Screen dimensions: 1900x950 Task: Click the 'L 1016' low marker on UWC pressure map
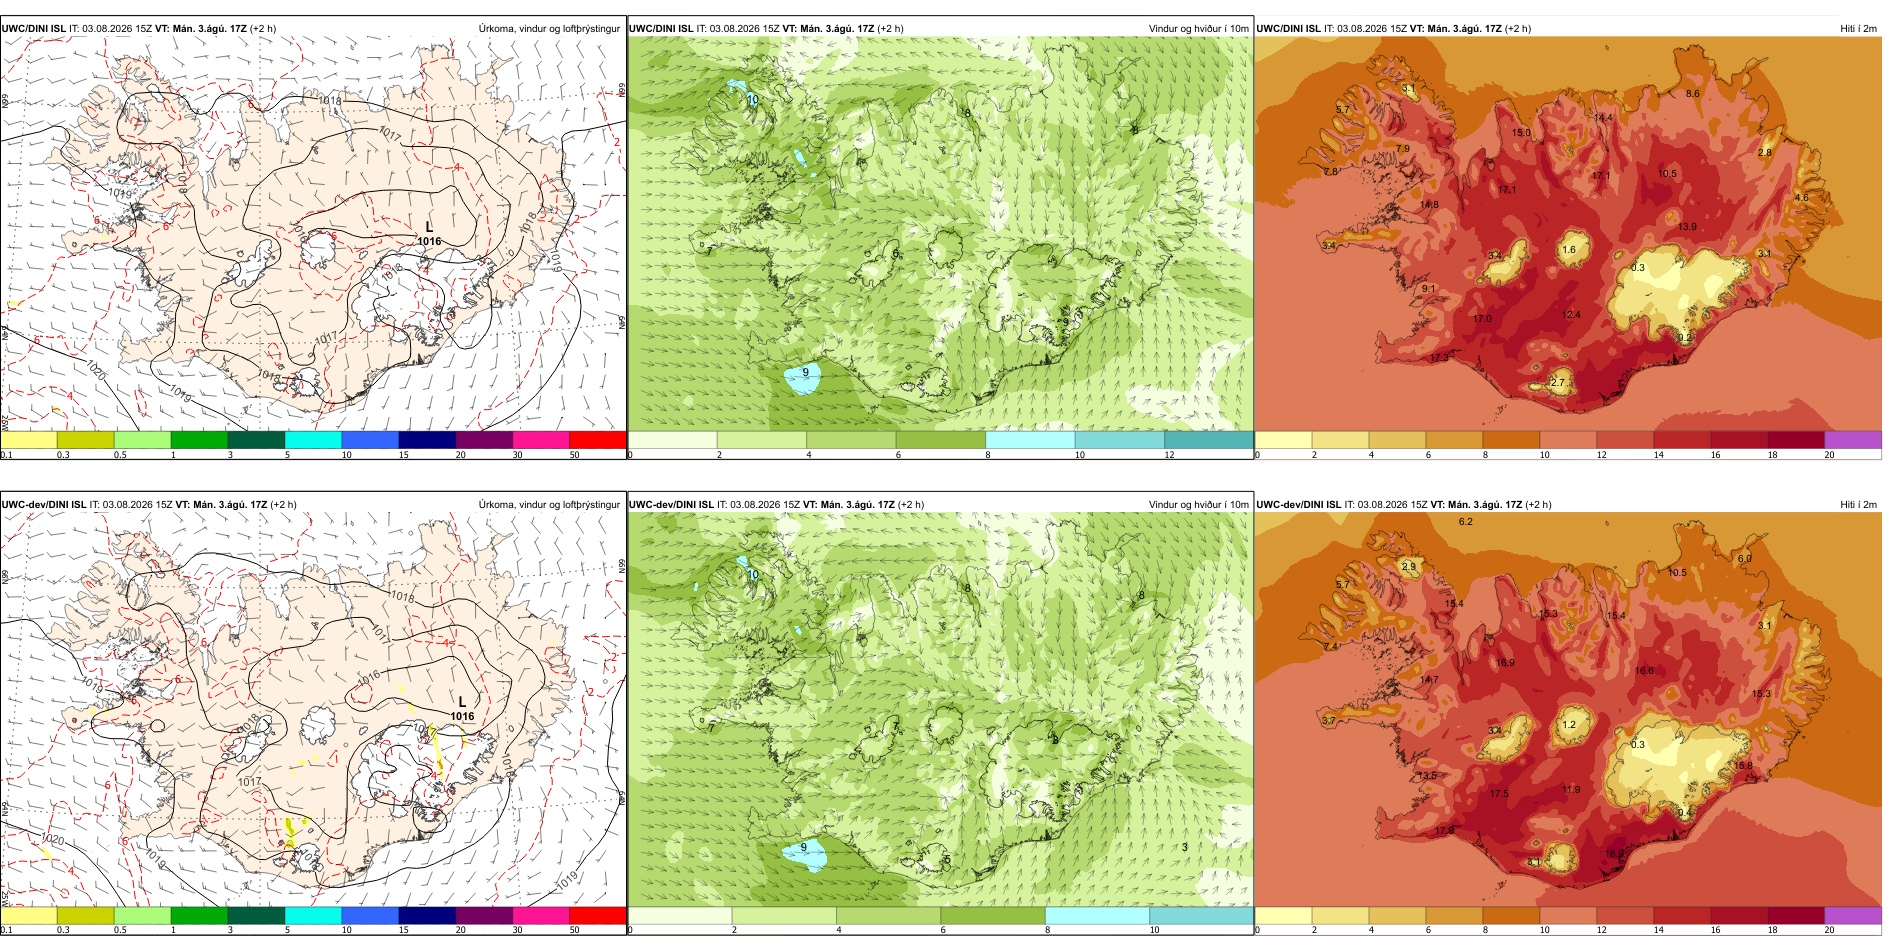(x=429, y=234)
